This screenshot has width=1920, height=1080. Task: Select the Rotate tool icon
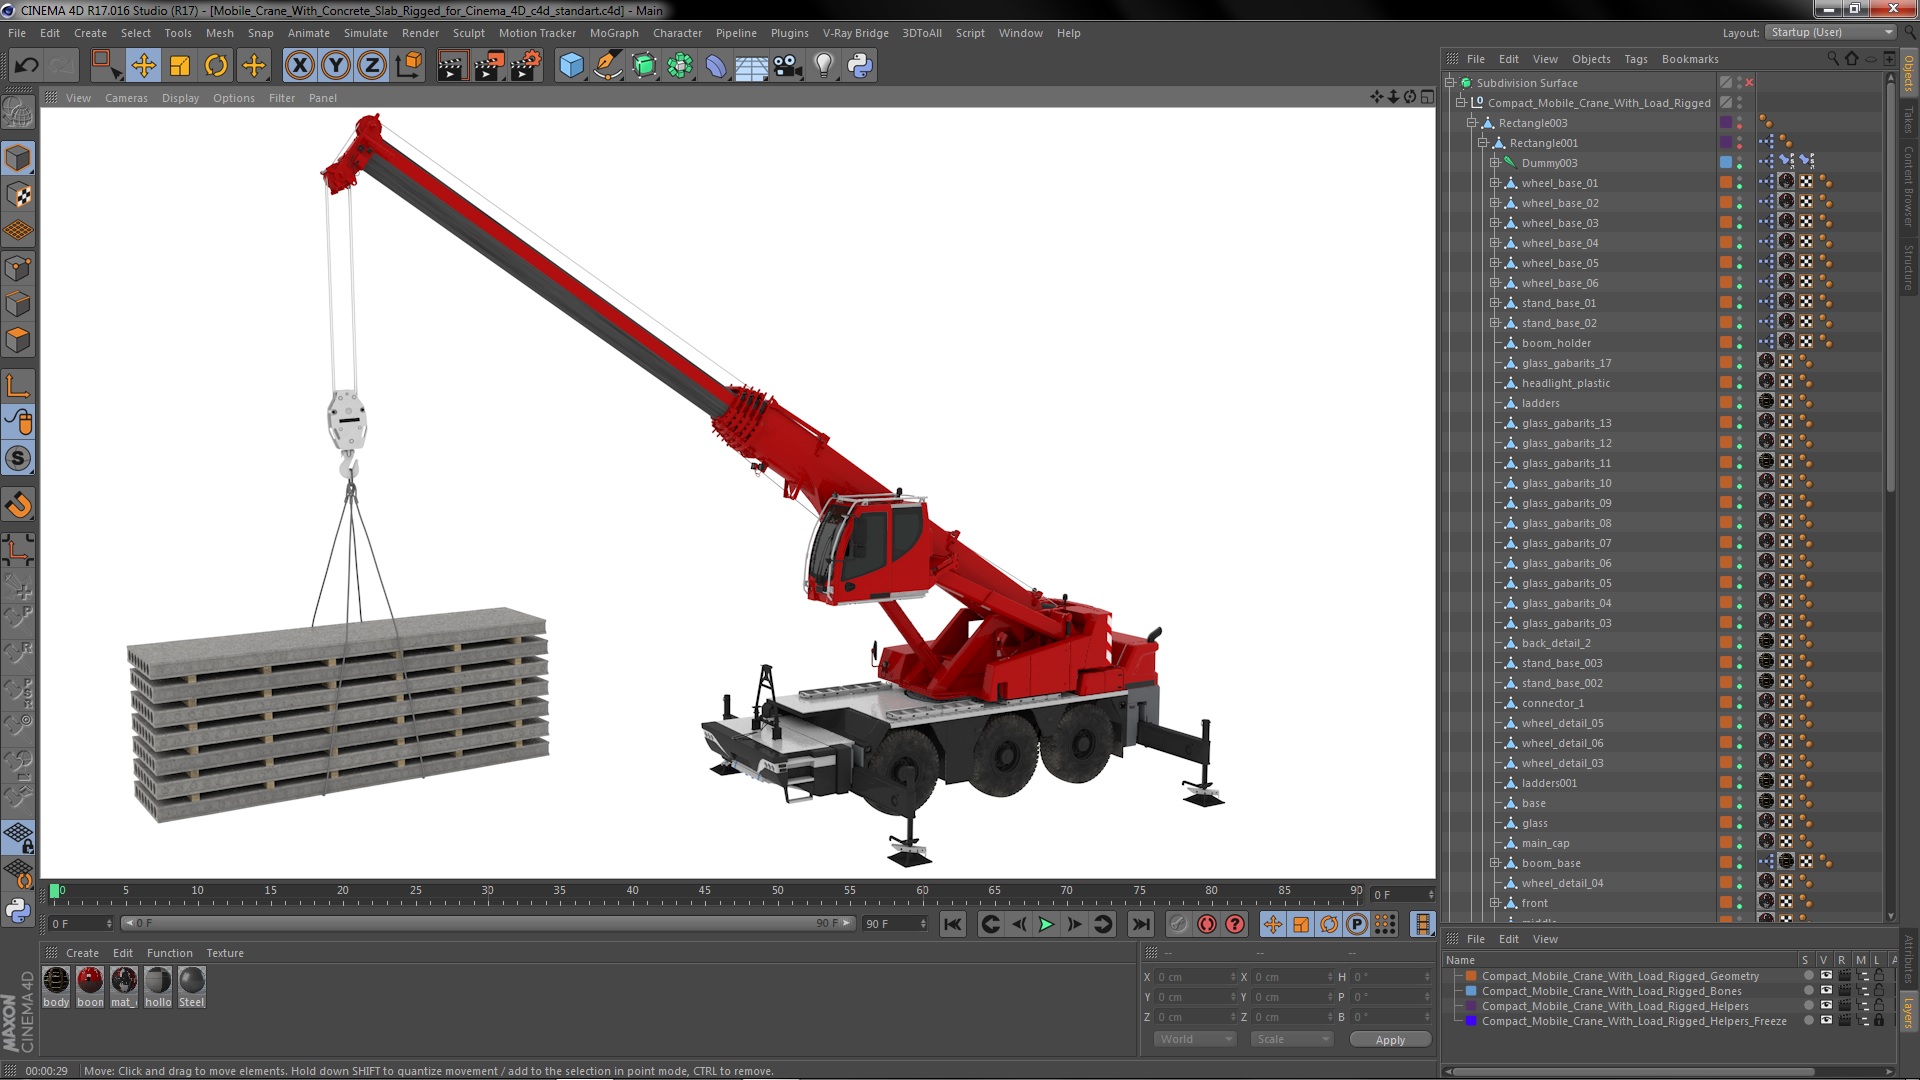216,66
